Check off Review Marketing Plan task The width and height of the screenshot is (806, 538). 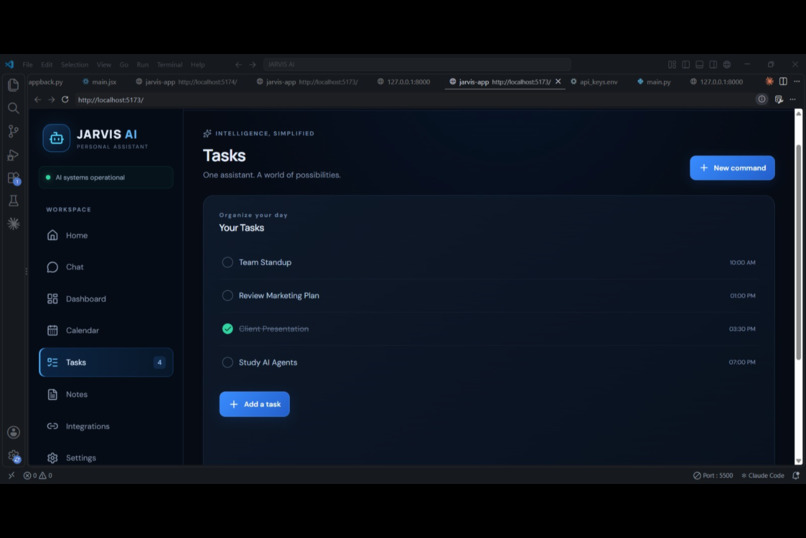pyautogui.click(x=227, y=295)
